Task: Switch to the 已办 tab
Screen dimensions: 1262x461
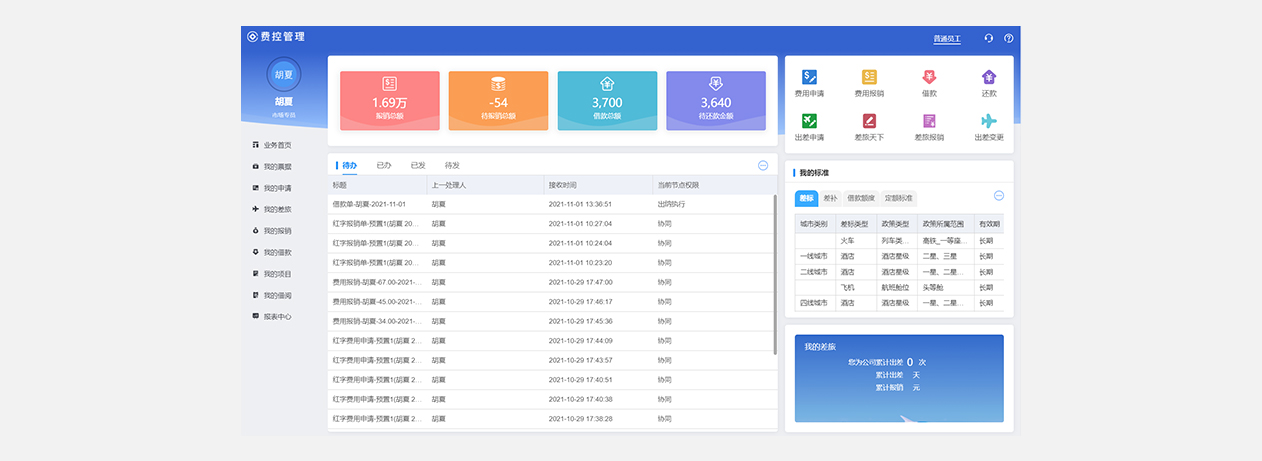Action: coord(384,165)
